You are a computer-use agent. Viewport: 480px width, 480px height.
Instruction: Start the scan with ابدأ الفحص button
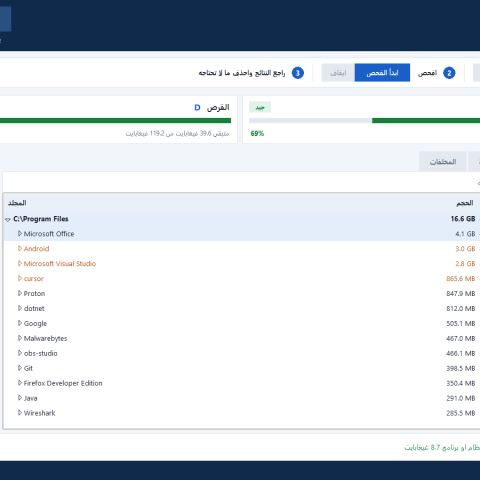(x=382, y=73)
